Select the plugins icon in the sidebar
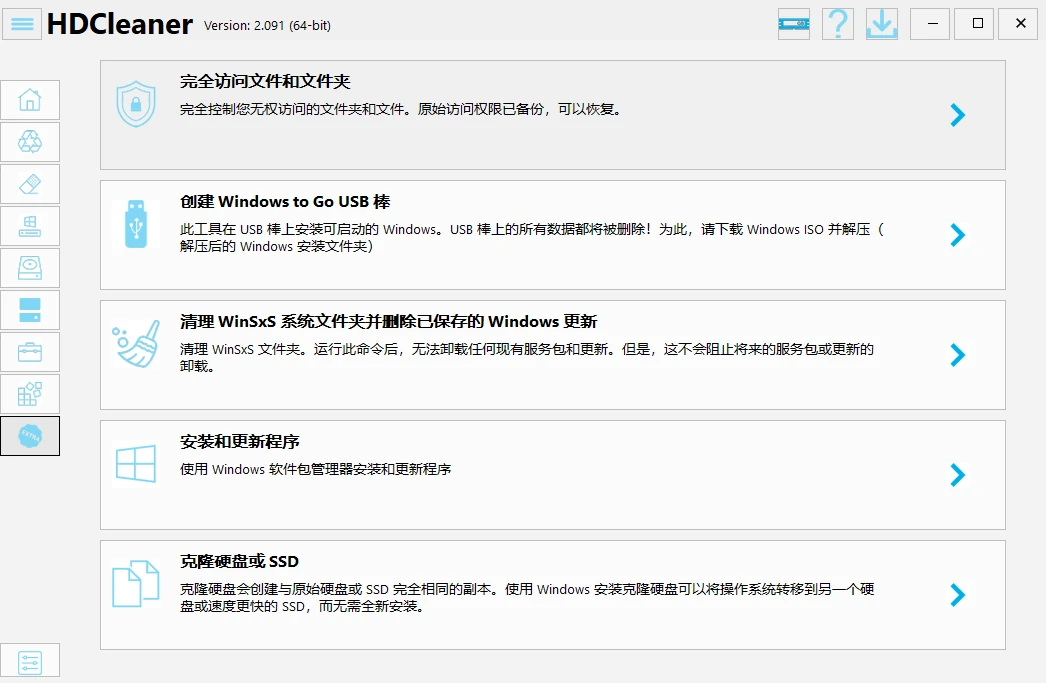Image resolution: width=1046 pixels, height=683 pixels. pos(30,393)
